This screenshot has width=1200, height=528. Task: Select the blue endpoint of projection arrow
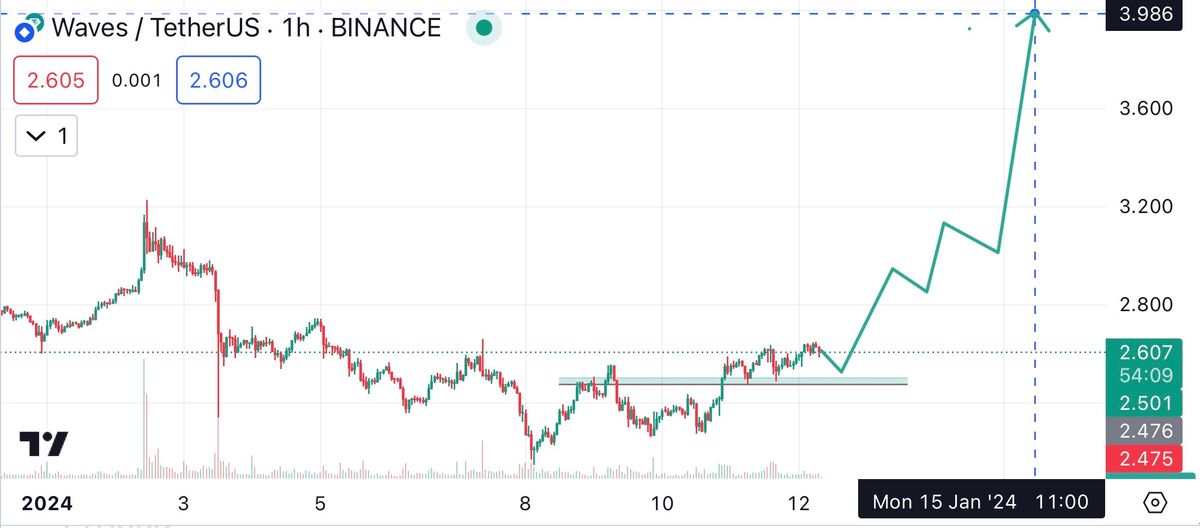(x=1036, y=14)
